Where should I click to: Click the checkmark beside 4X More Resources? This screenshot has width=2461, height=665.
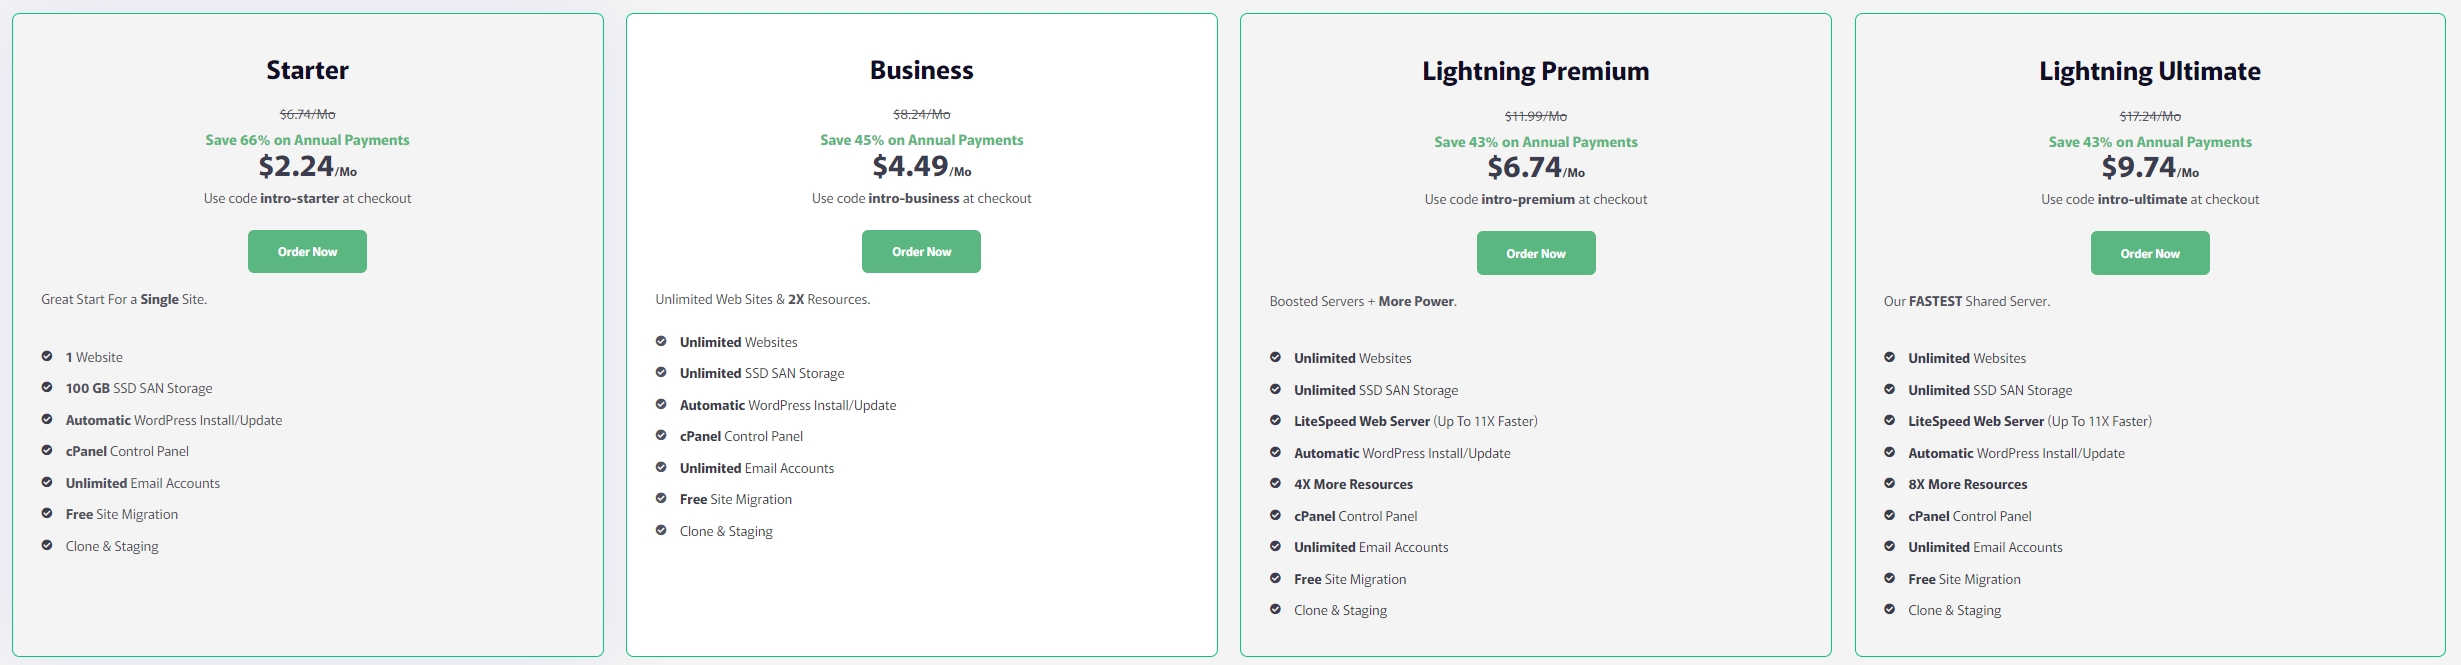[1275, 484]
